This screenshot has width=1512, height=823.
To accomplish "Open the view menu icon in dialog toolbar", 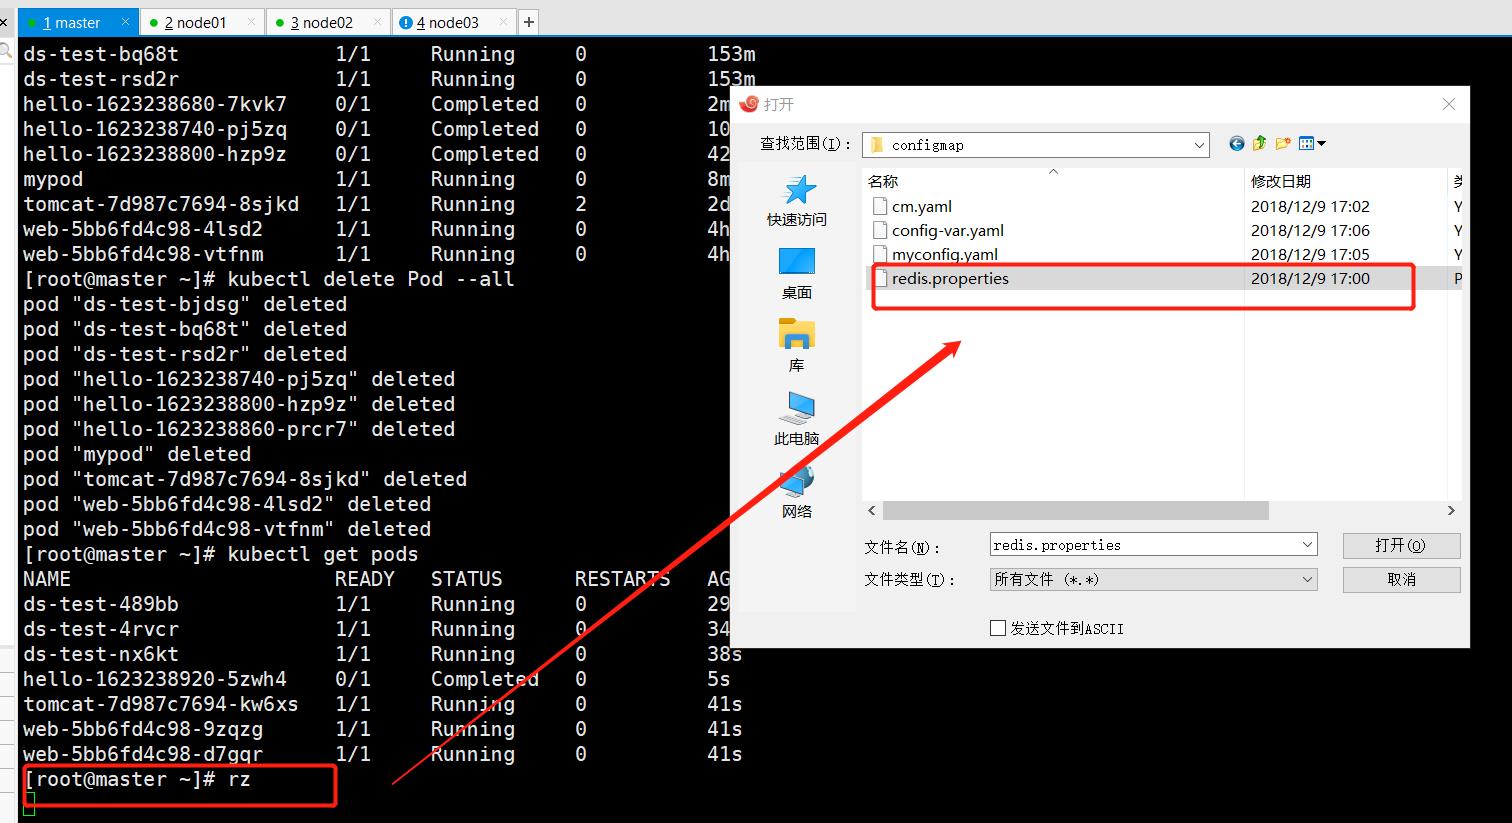I will [1312, 144].
